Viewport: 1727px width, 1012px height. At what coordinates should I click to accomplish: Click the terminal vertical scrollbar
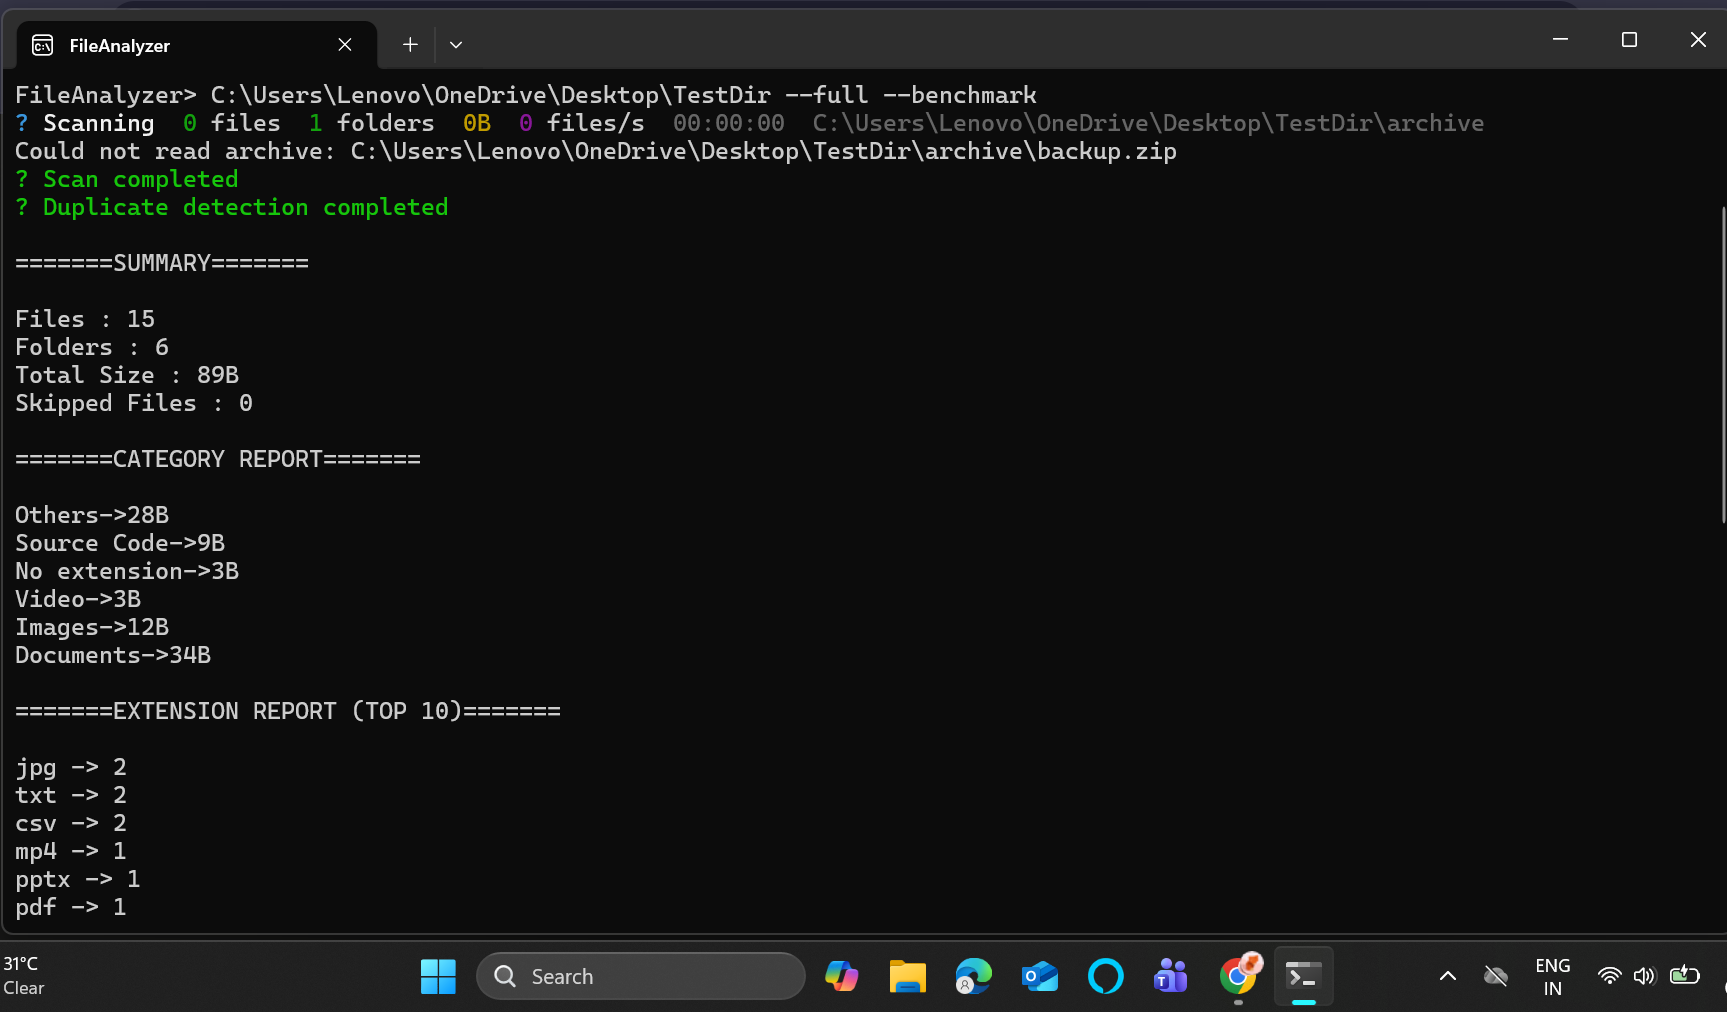click(x=1723, y=365)
